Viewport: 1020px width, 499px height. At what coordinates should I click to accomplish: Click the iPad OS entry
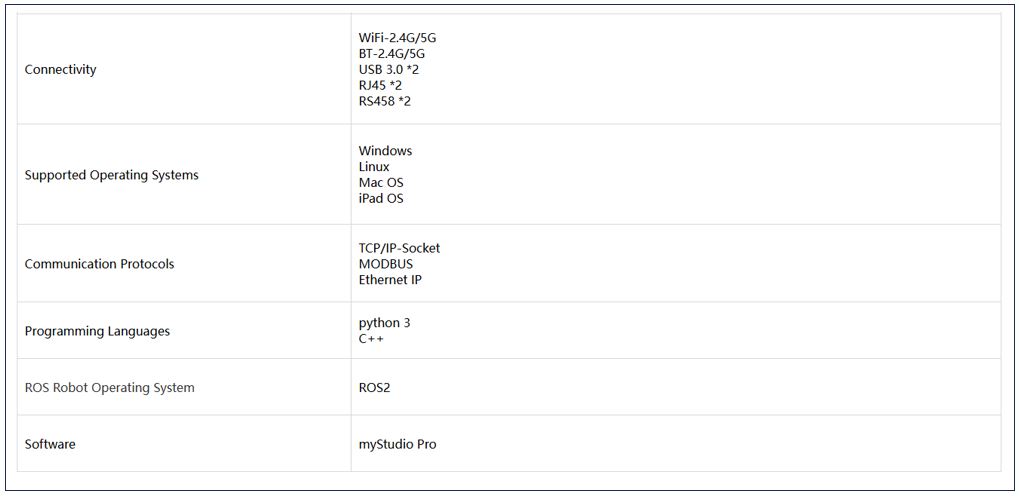(381, 199)
